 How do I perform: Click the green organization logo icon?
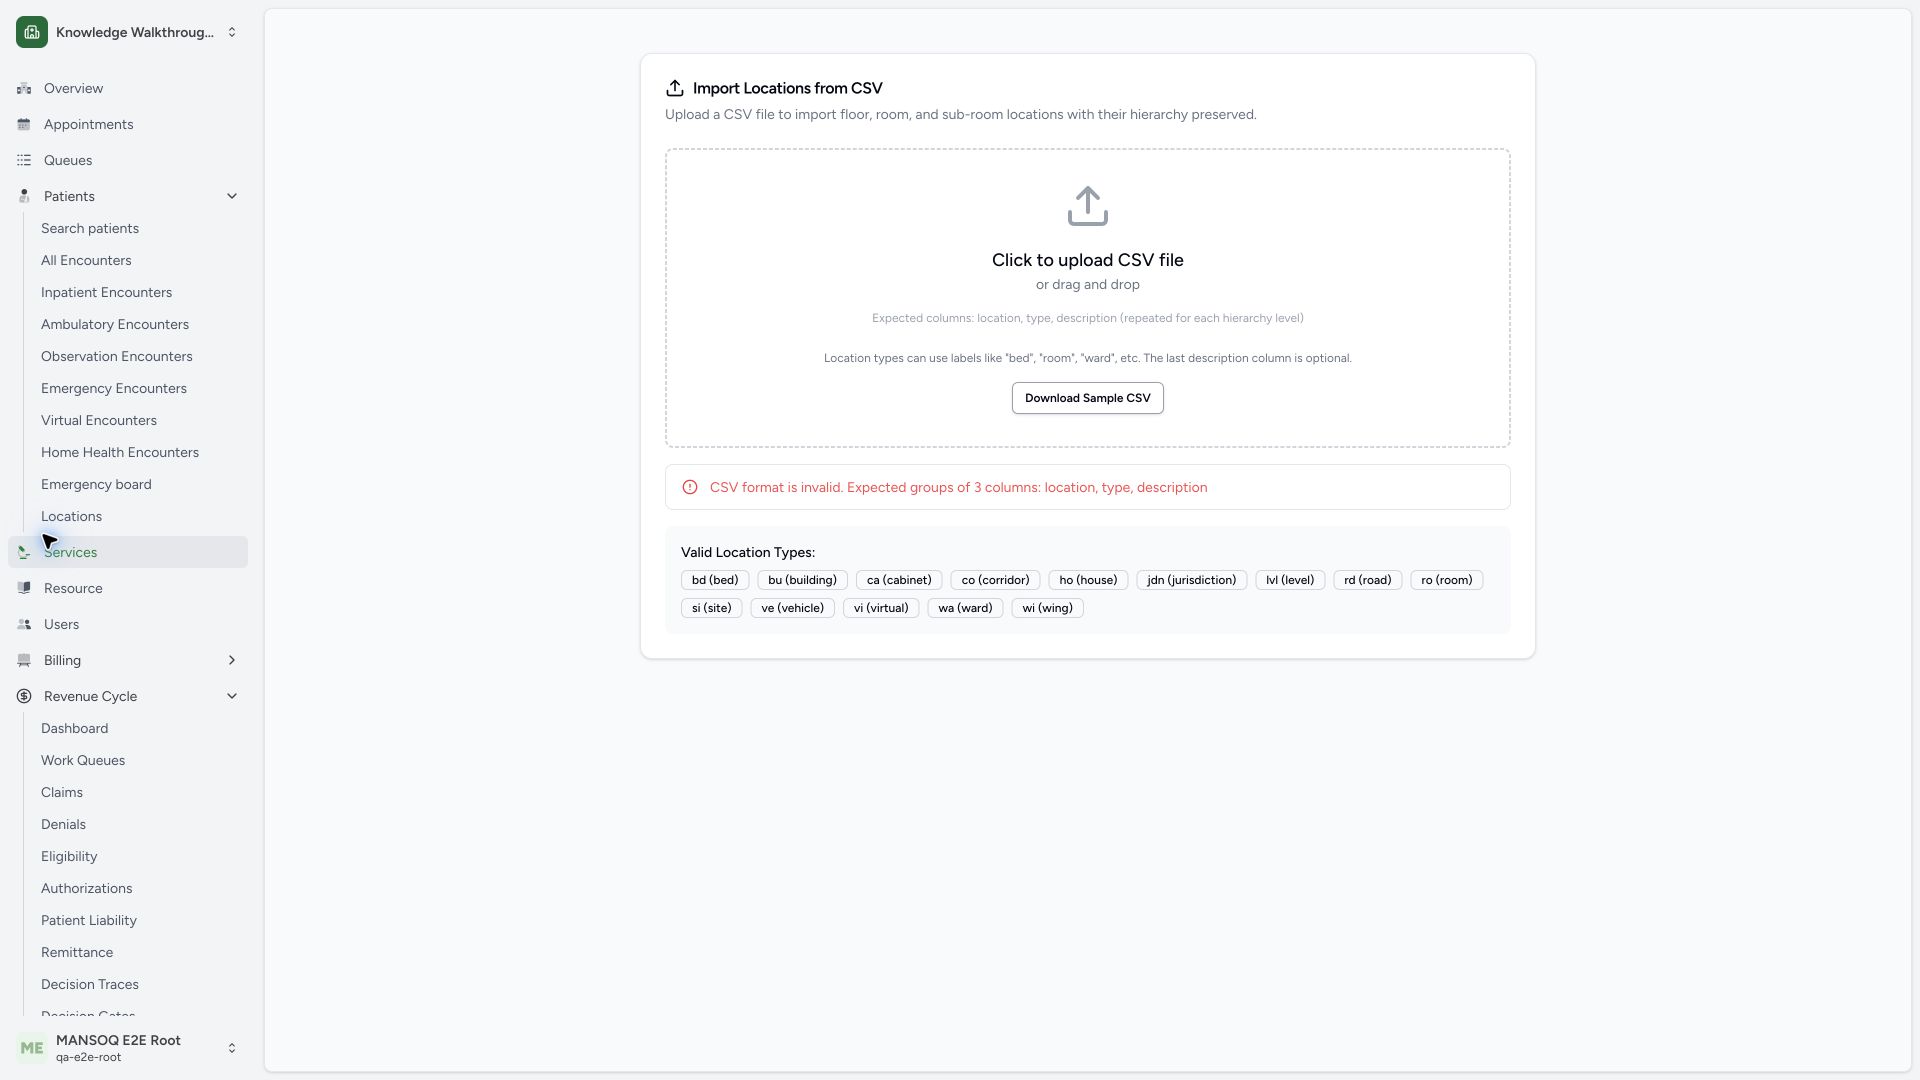[32, 32]
